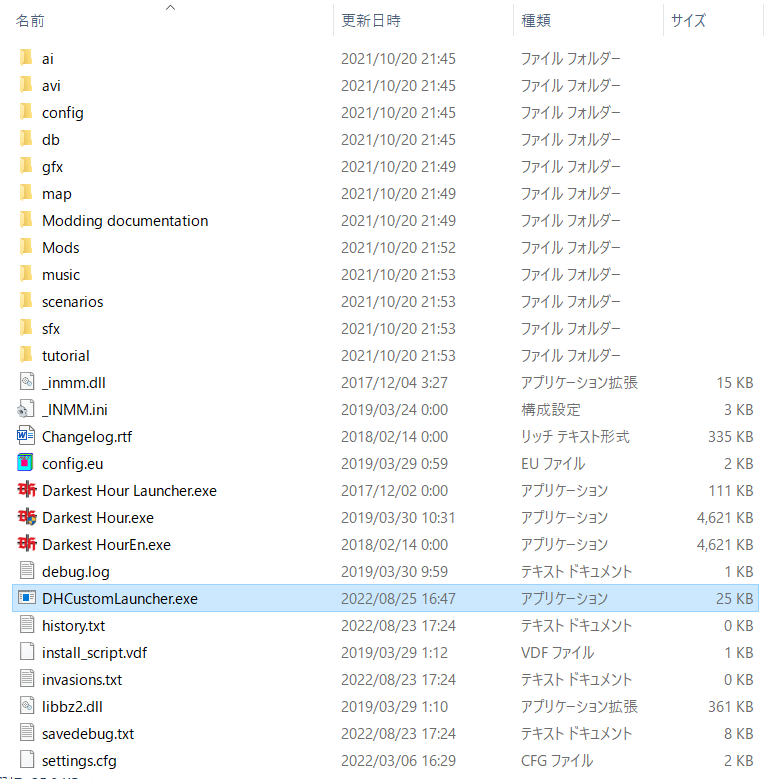
Task: Select the Modding documentation folder
Action: point(125,220)
